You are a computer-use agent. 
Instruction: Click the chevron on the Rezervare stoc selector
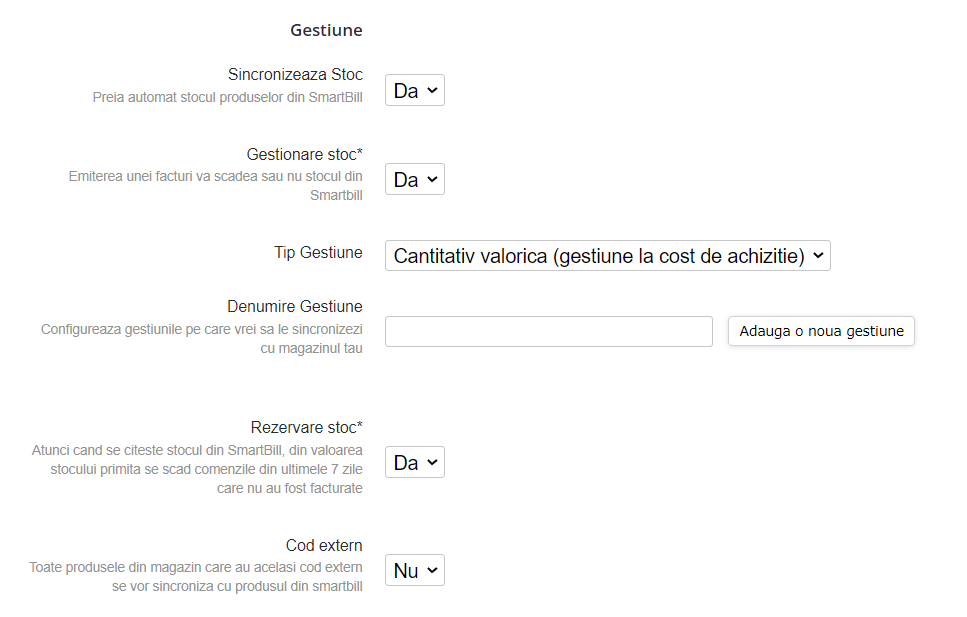click(x=432, y=461)
